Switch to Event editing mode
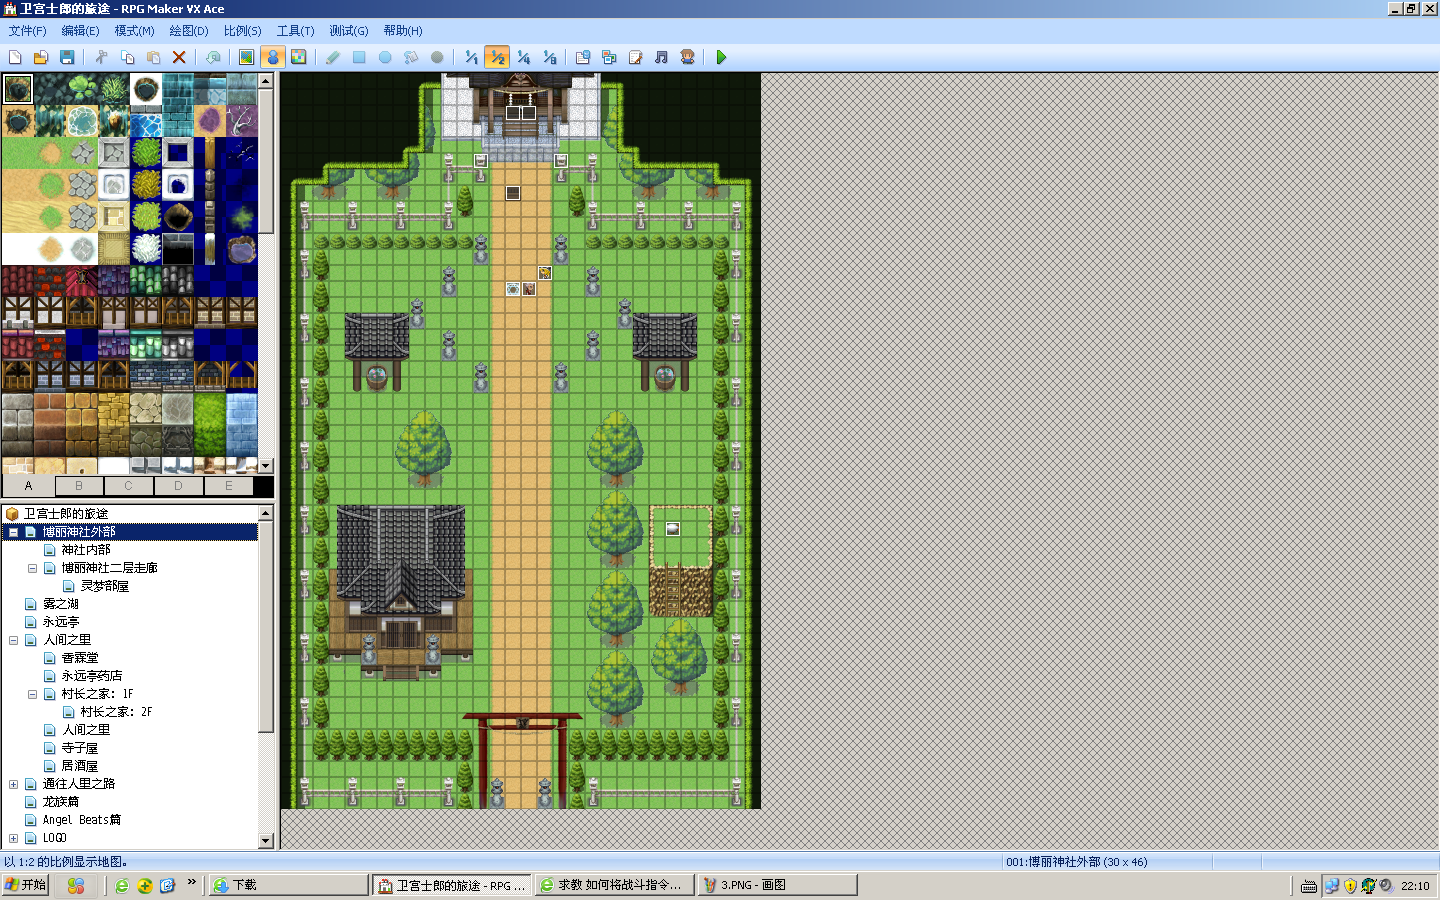 [272, 57]
